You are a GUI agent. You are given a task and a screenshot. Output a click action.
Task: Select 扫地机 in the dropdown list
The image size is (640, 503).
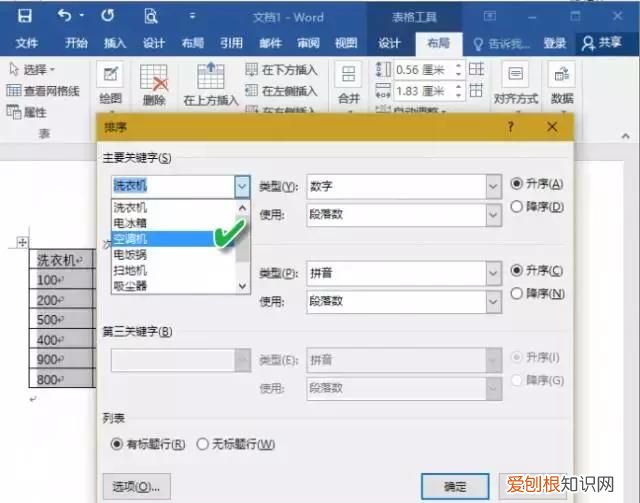click(174, 270)
